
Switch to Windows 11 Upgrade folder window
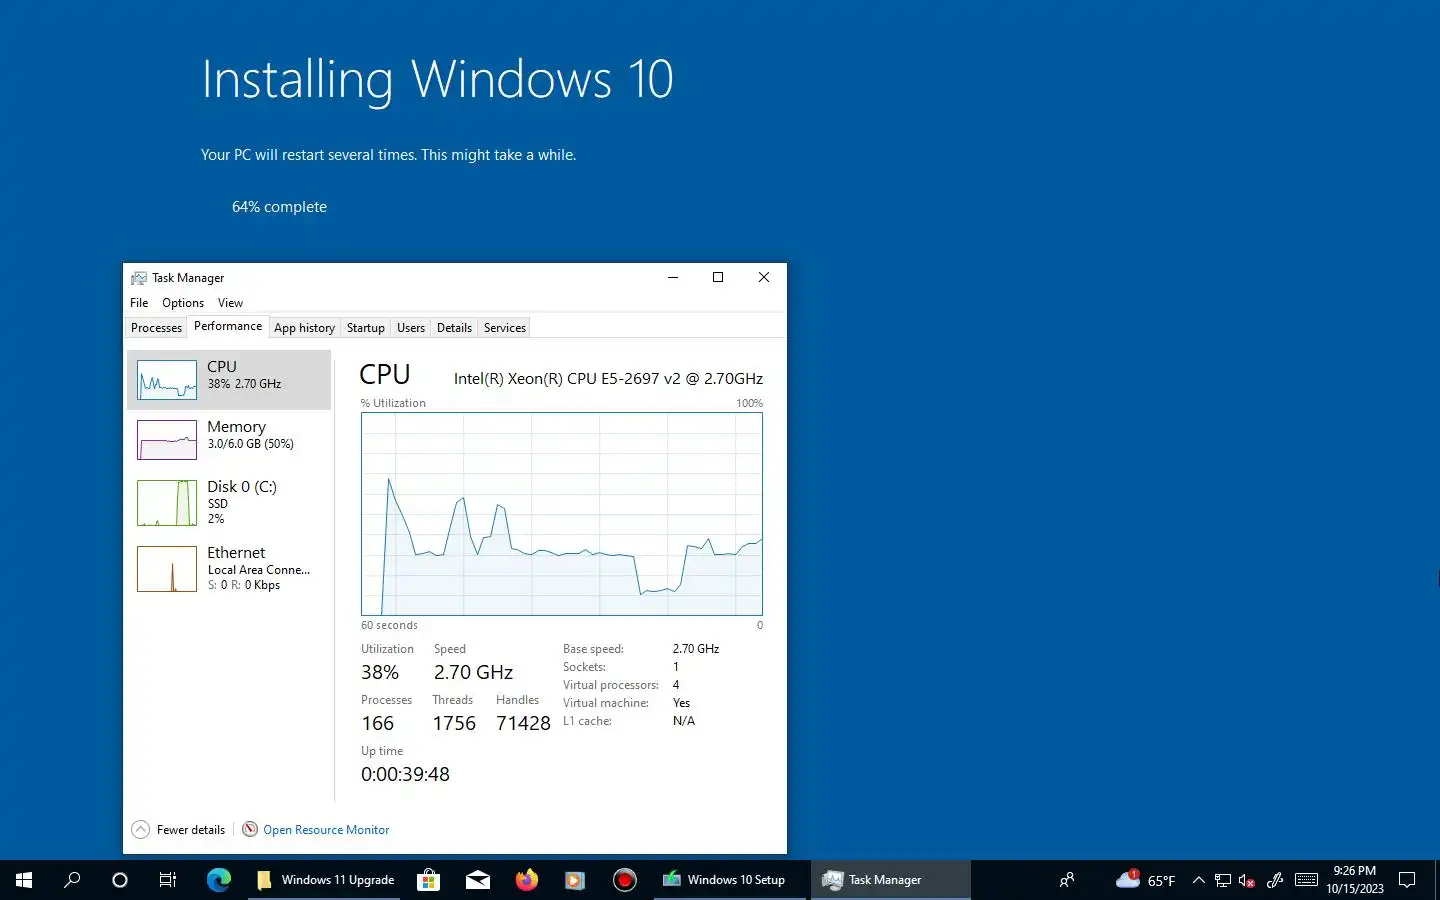(x=325, y=880)
